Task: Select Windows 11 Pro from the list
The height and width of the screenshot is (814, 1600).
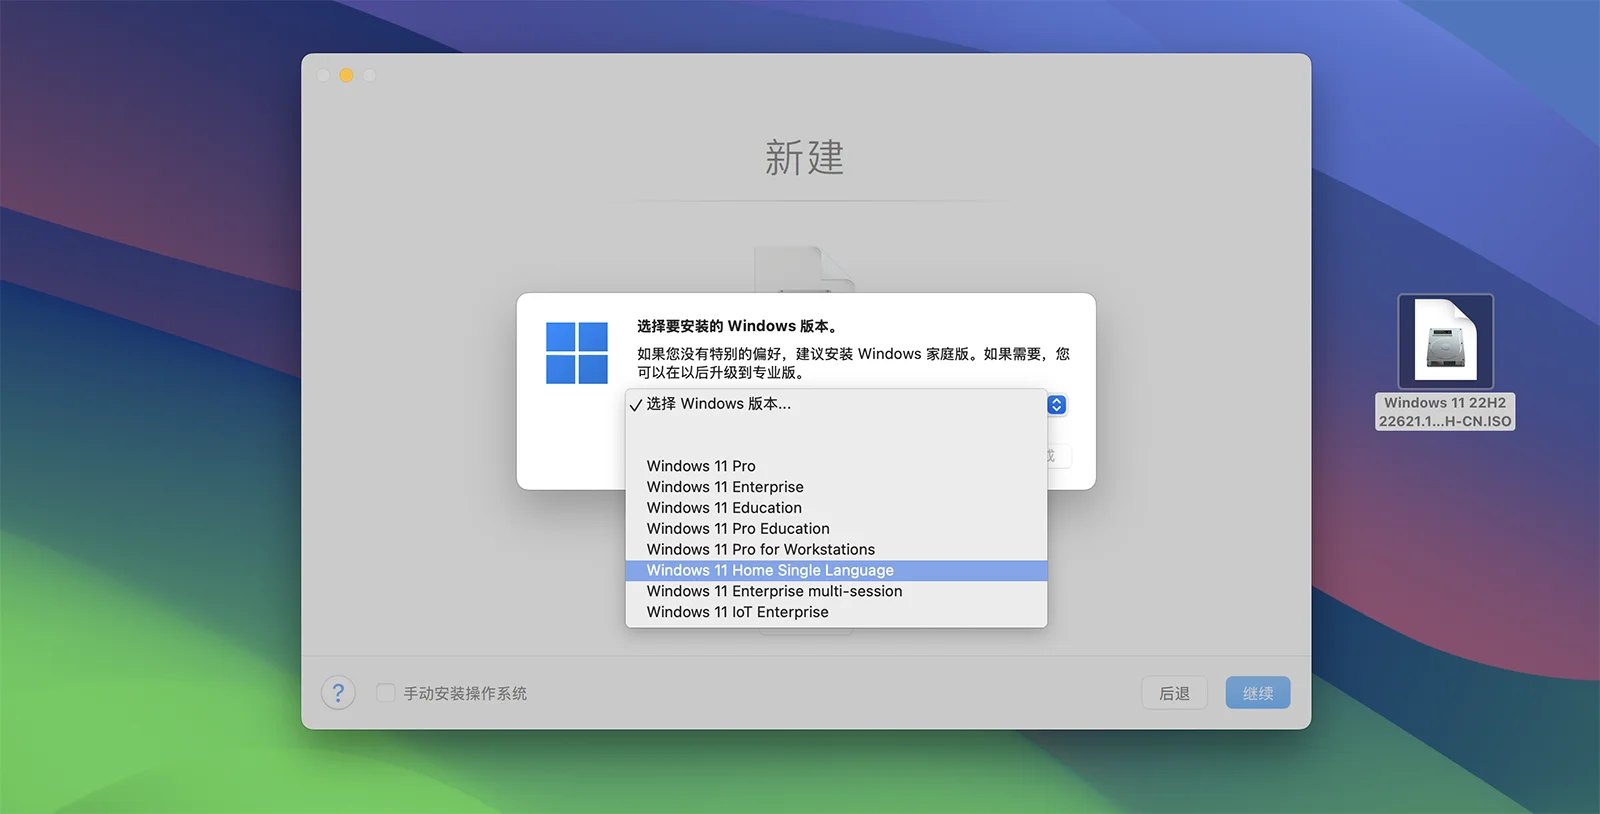Action: [836, 466]
